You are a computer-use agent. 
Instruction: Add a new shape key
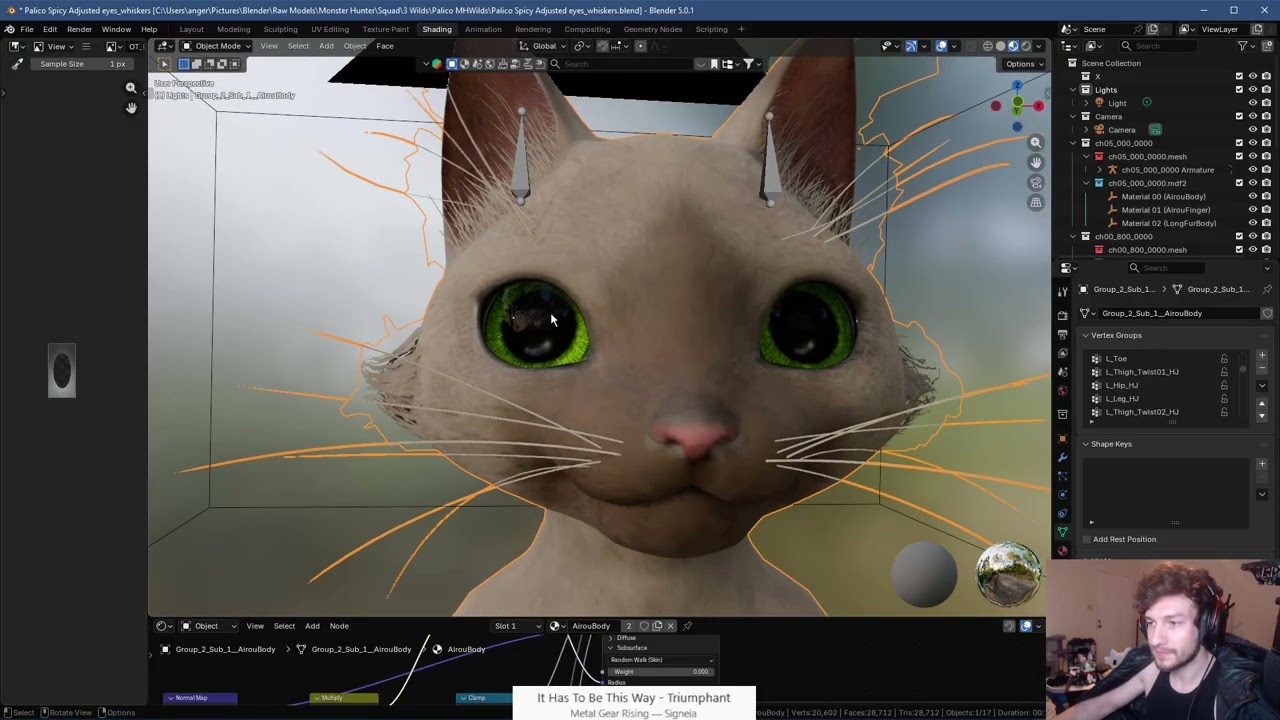[x=1262, y=464]
